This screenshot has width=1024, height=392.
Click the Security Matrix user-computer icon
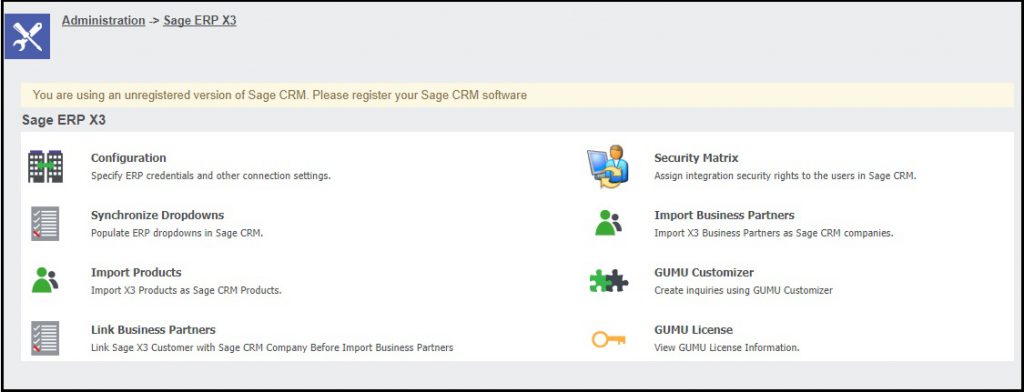tap(607, 166)
